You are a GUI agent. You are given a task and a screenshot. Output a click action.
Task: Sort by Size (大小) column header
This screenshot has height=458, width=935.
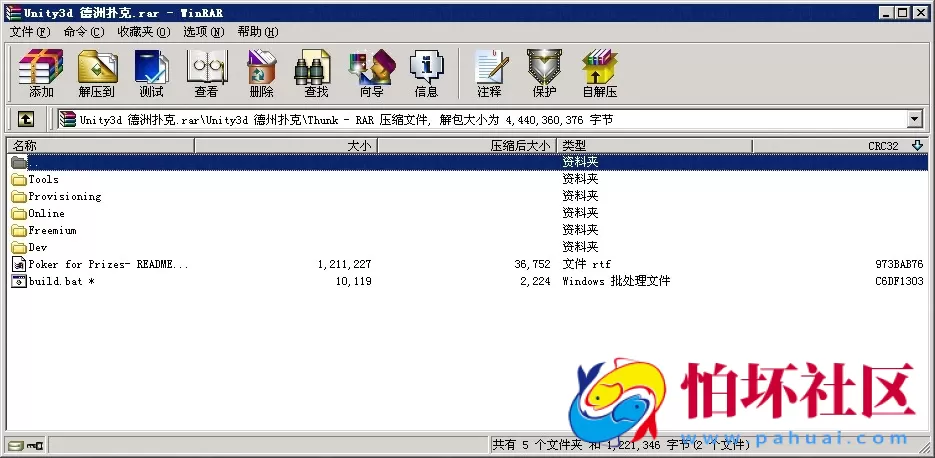pos(286,146)
